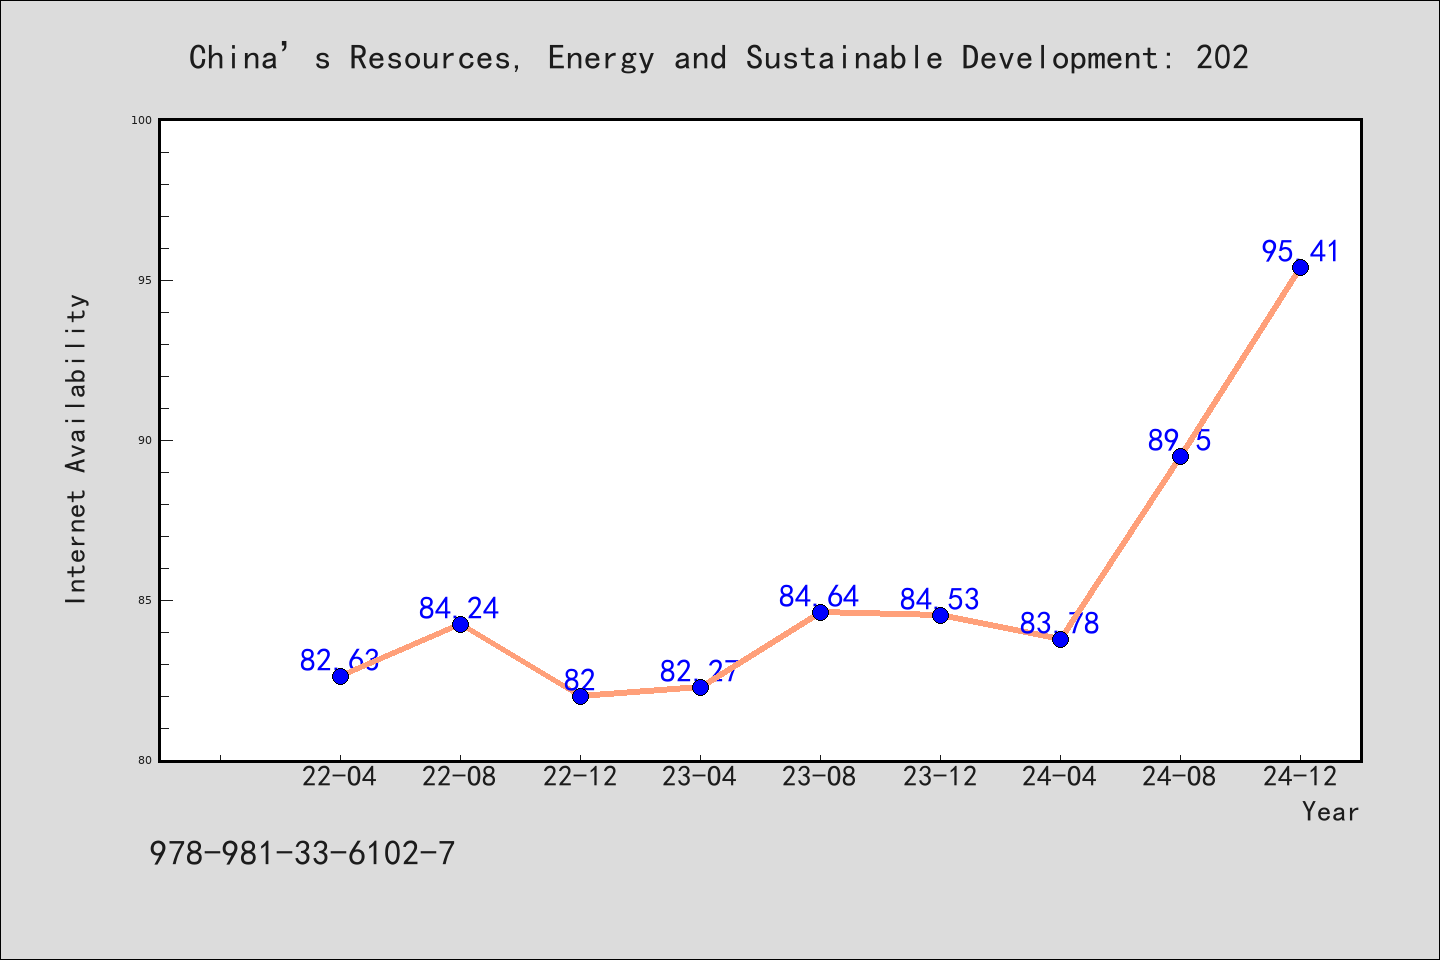Click the x-axis label '22-04'
This screenshot has width=1440, height=960.
(340, 777)
